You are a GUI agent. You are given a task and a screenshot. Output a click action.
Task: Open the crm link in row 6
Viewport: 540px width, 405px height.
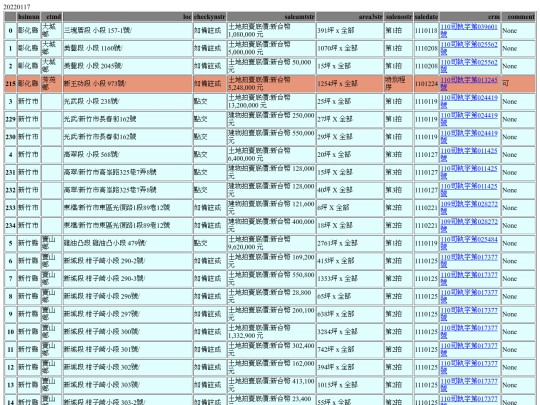pyautogui.click(x=469, y=261)
